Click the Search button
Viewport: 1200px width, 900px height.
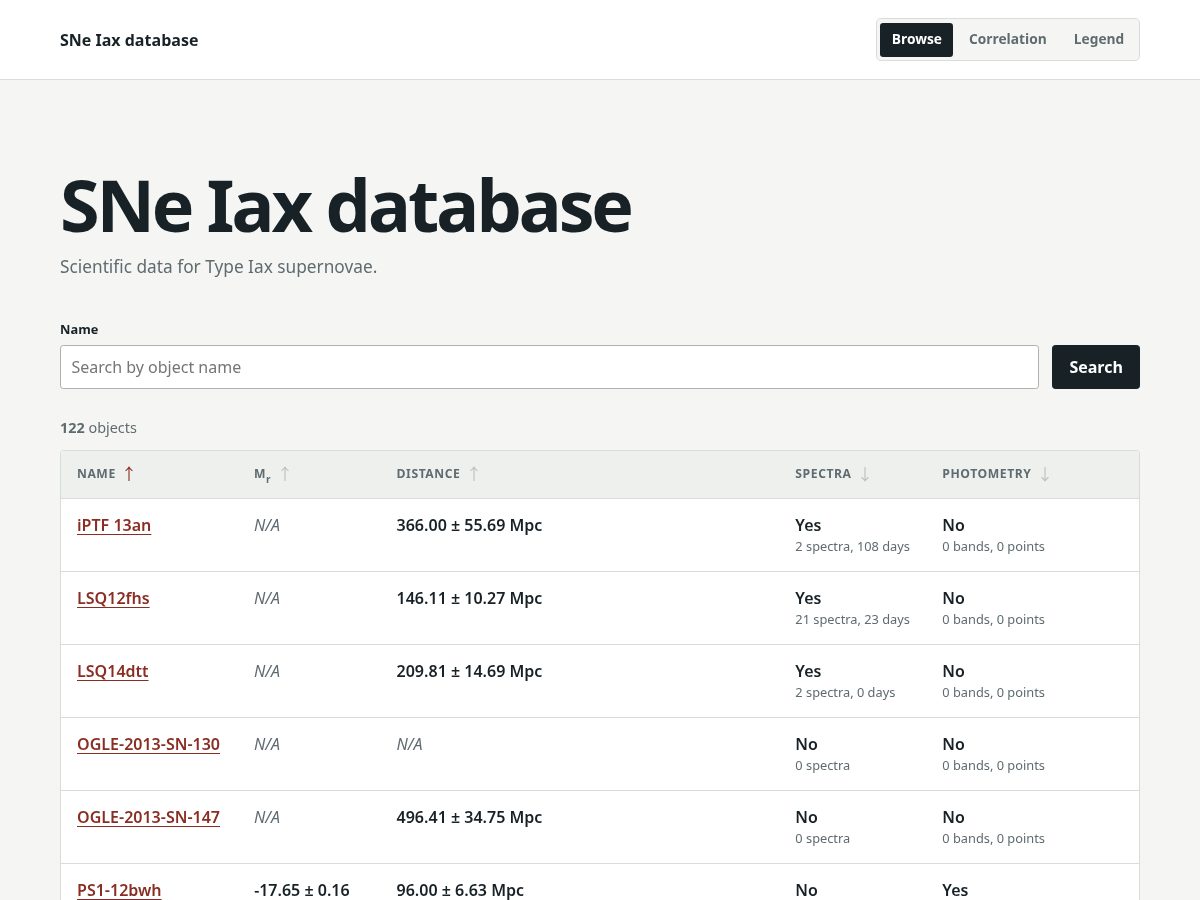[x=1096, y=367]
